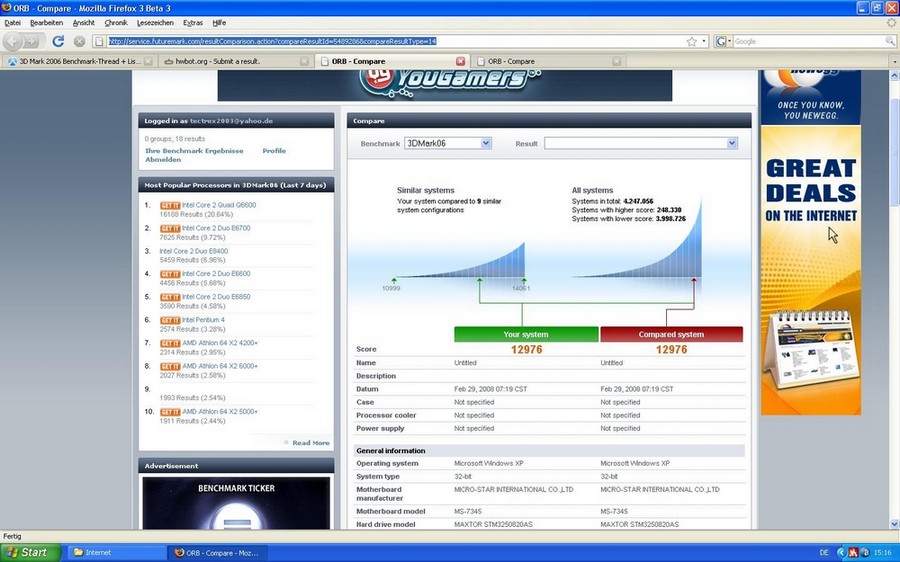
Task: Click the Stop loading icon
Action: 79,41
